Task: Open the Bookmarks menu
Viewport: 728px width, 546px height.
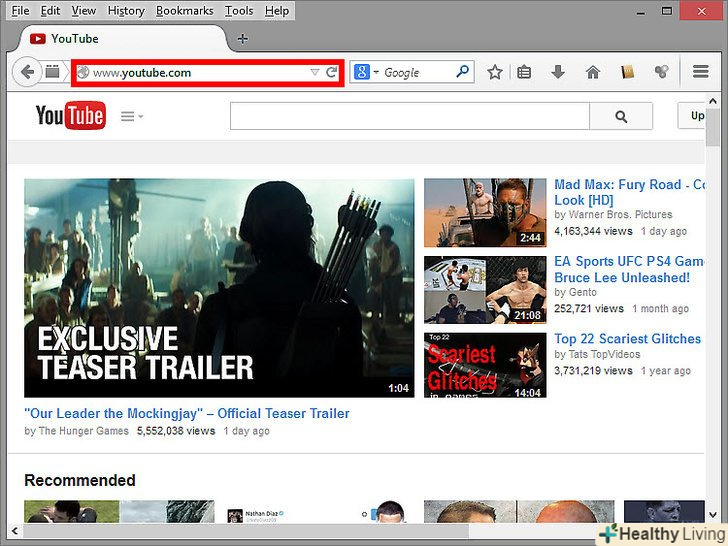Action: tap(184, 11)
